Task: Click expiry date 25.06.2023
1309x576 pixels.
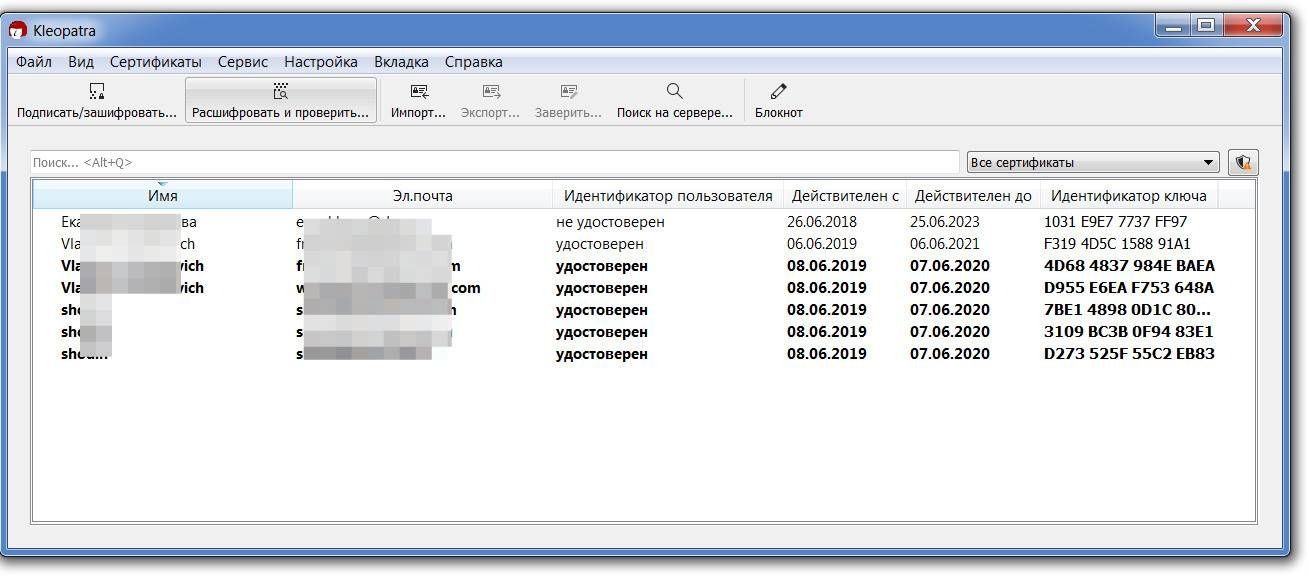Action: pos(945,222)
